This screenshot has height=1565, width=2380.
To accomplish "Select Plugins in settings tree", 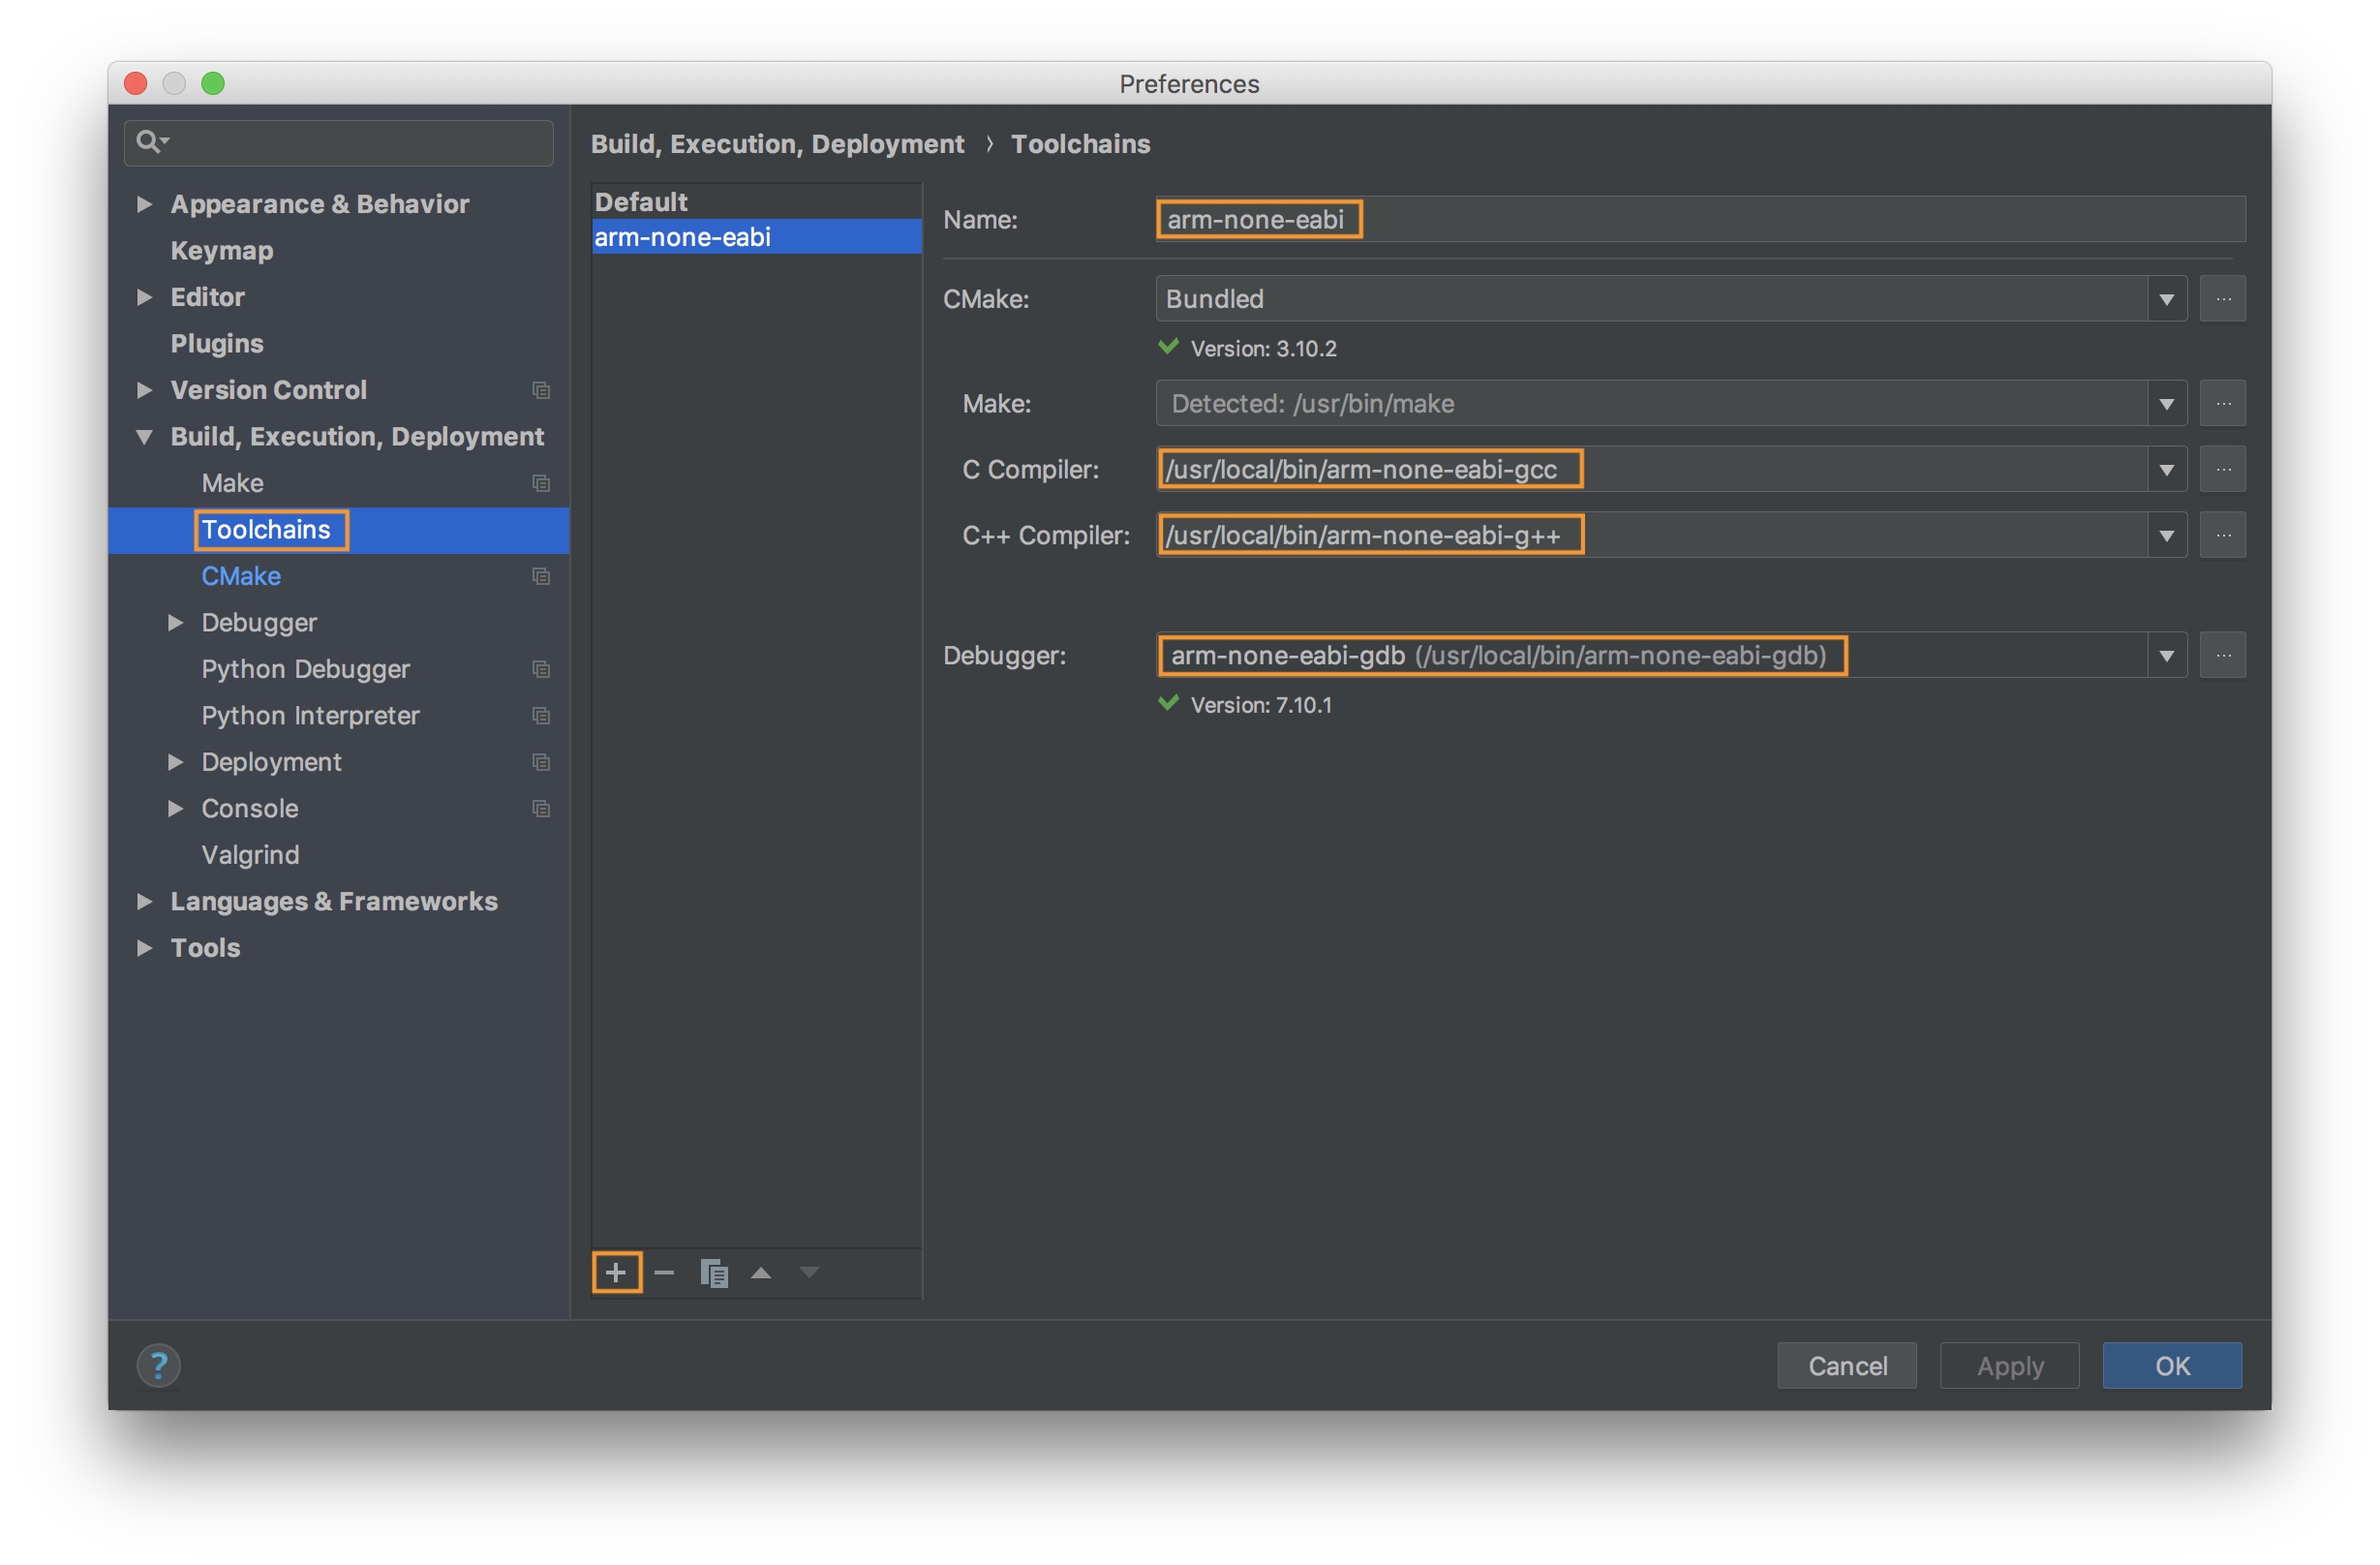I will click(x=217, y=343).
